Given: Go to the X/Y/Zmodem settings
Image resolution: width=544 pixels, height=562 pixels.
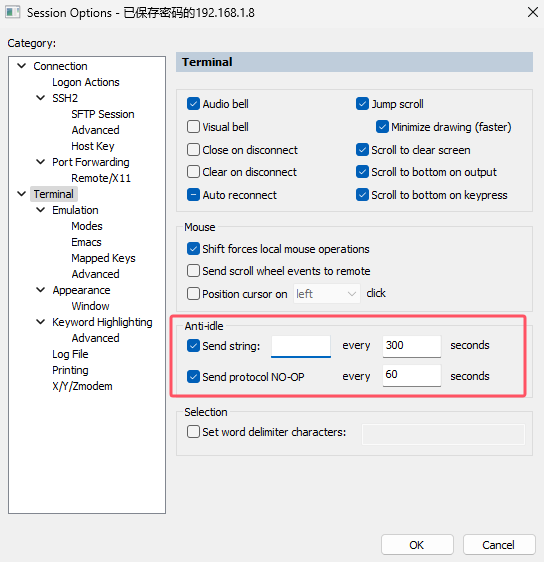Looking at the screenshot, I should (82, 386).
